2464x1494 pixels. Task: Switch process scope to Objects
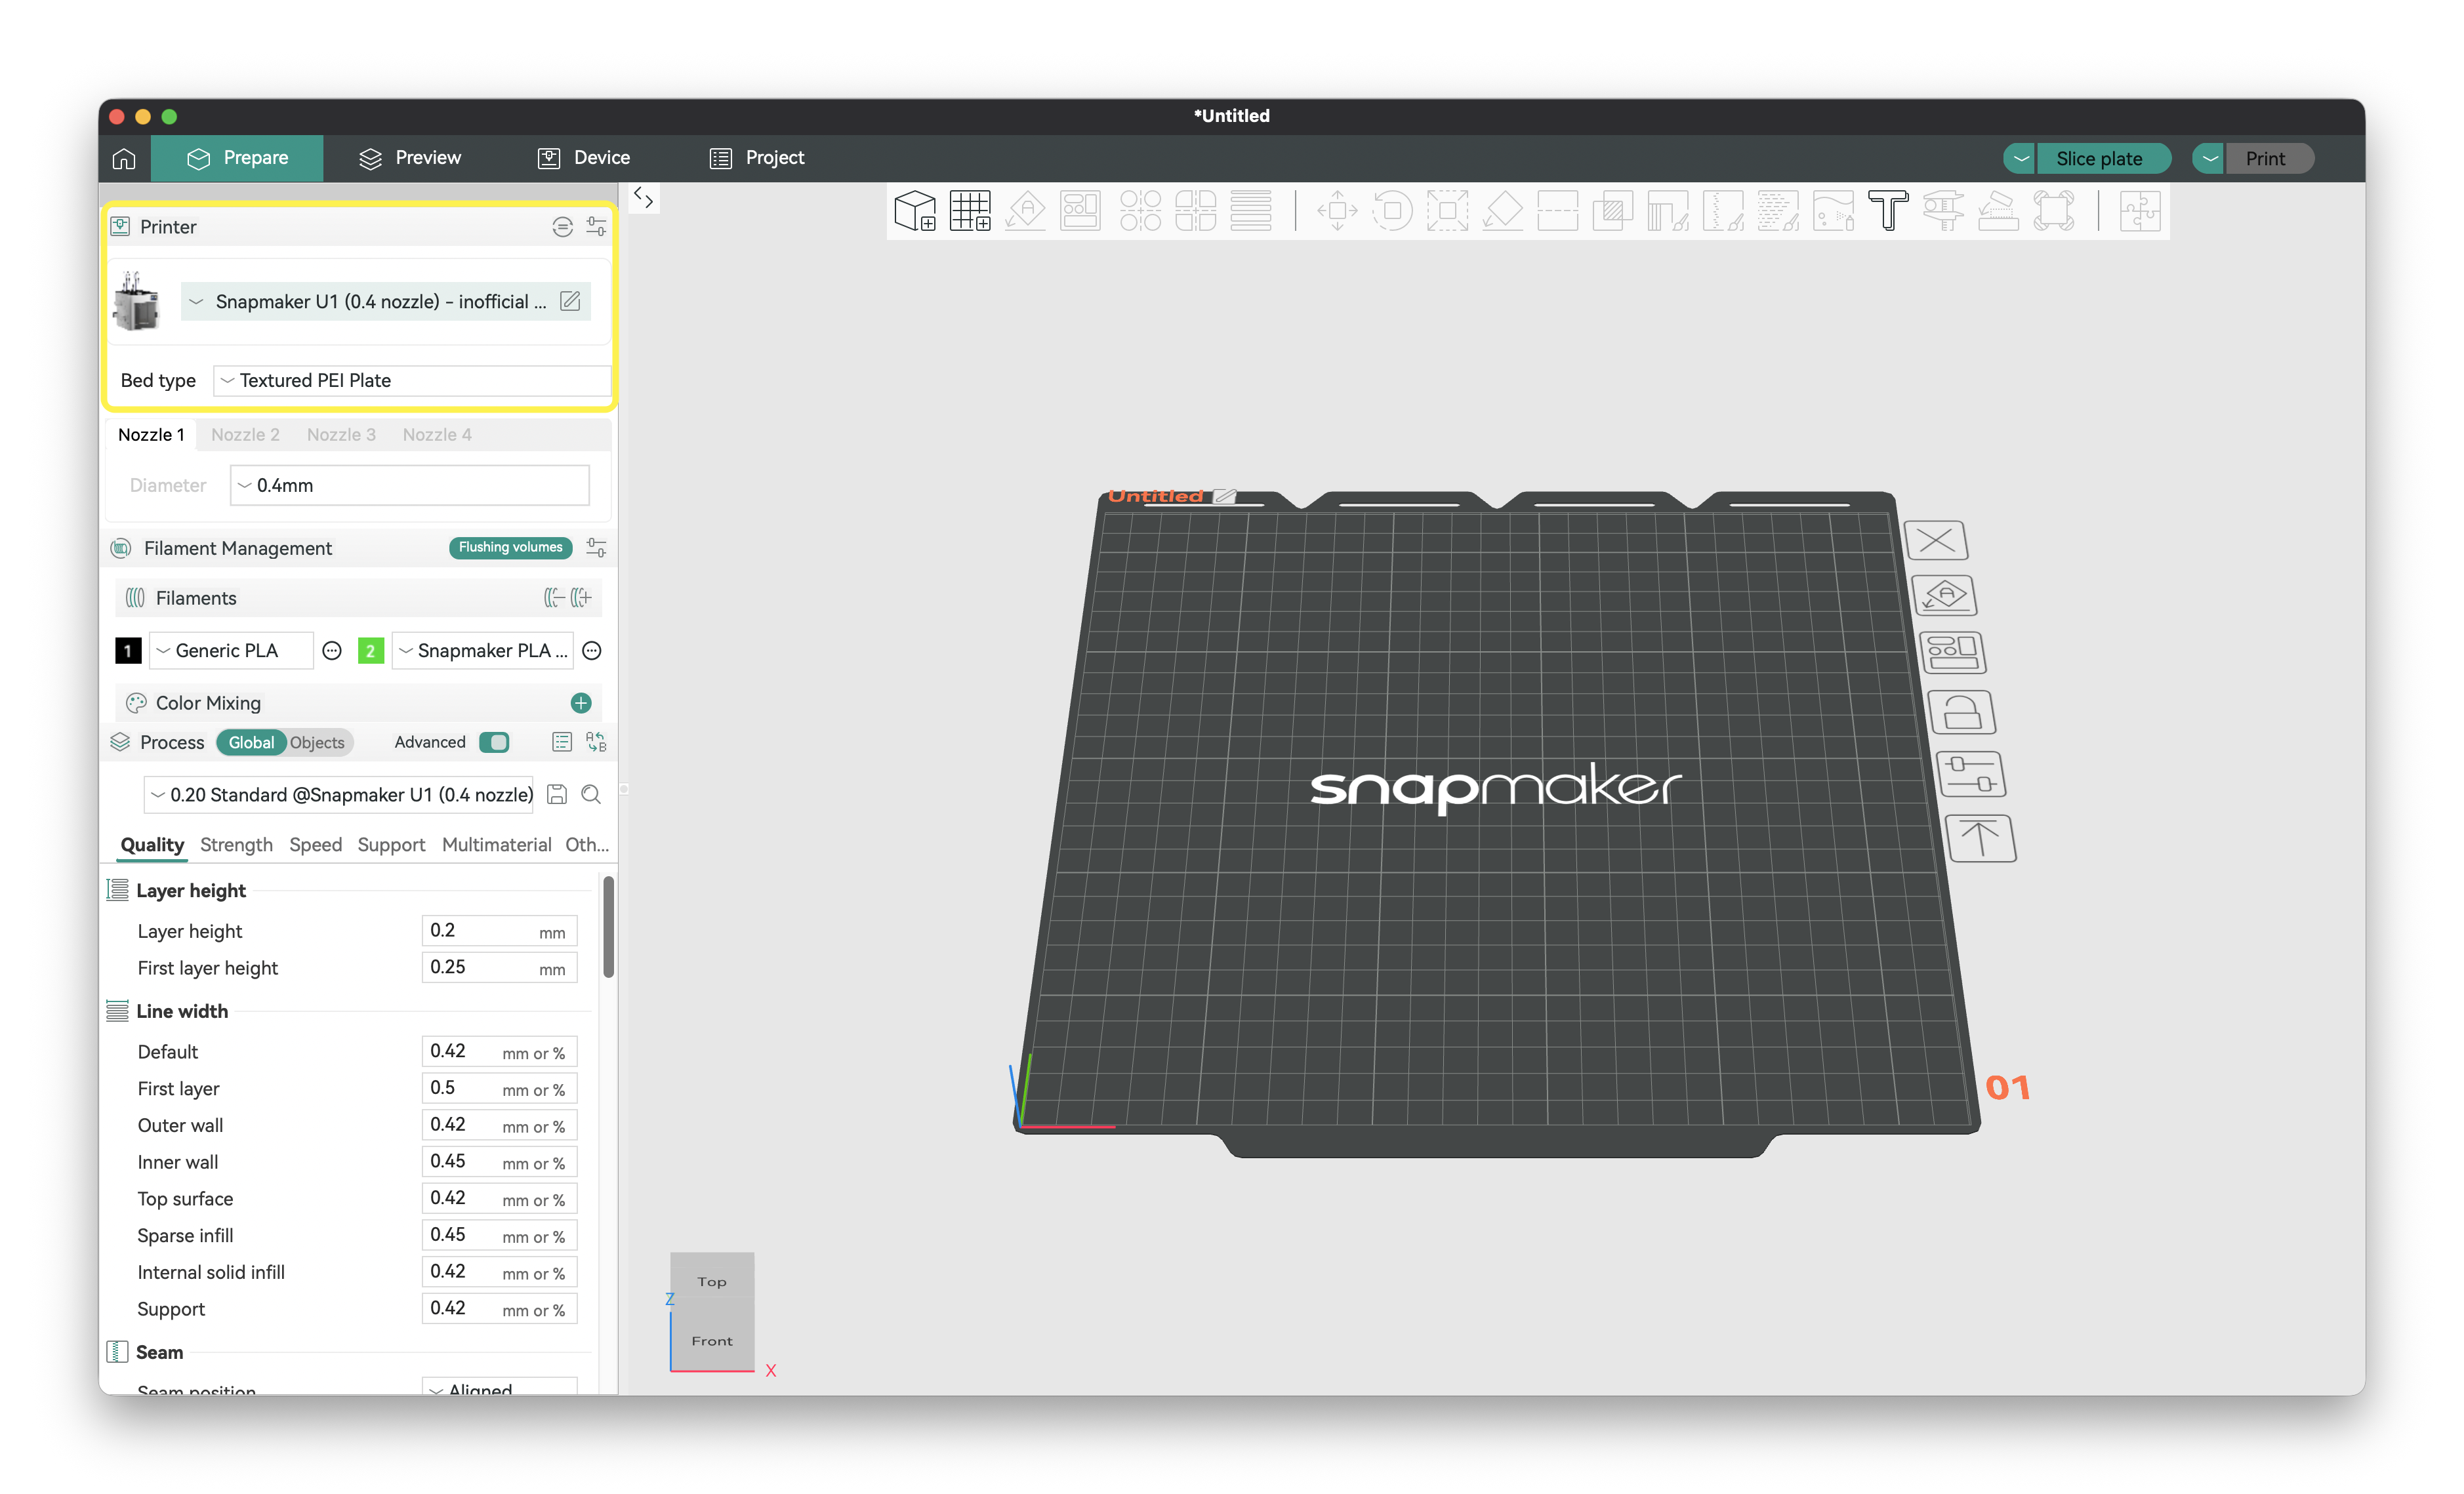[x=317, y=742]
